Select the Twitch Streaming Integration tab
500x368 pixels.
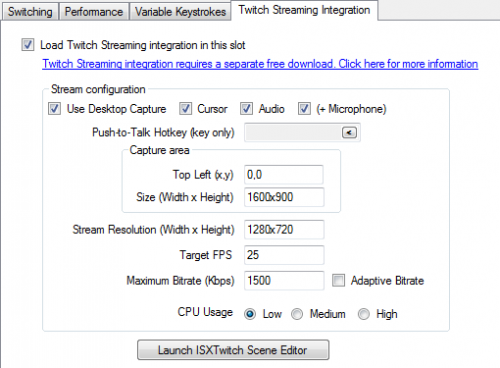tap(304, 10)
